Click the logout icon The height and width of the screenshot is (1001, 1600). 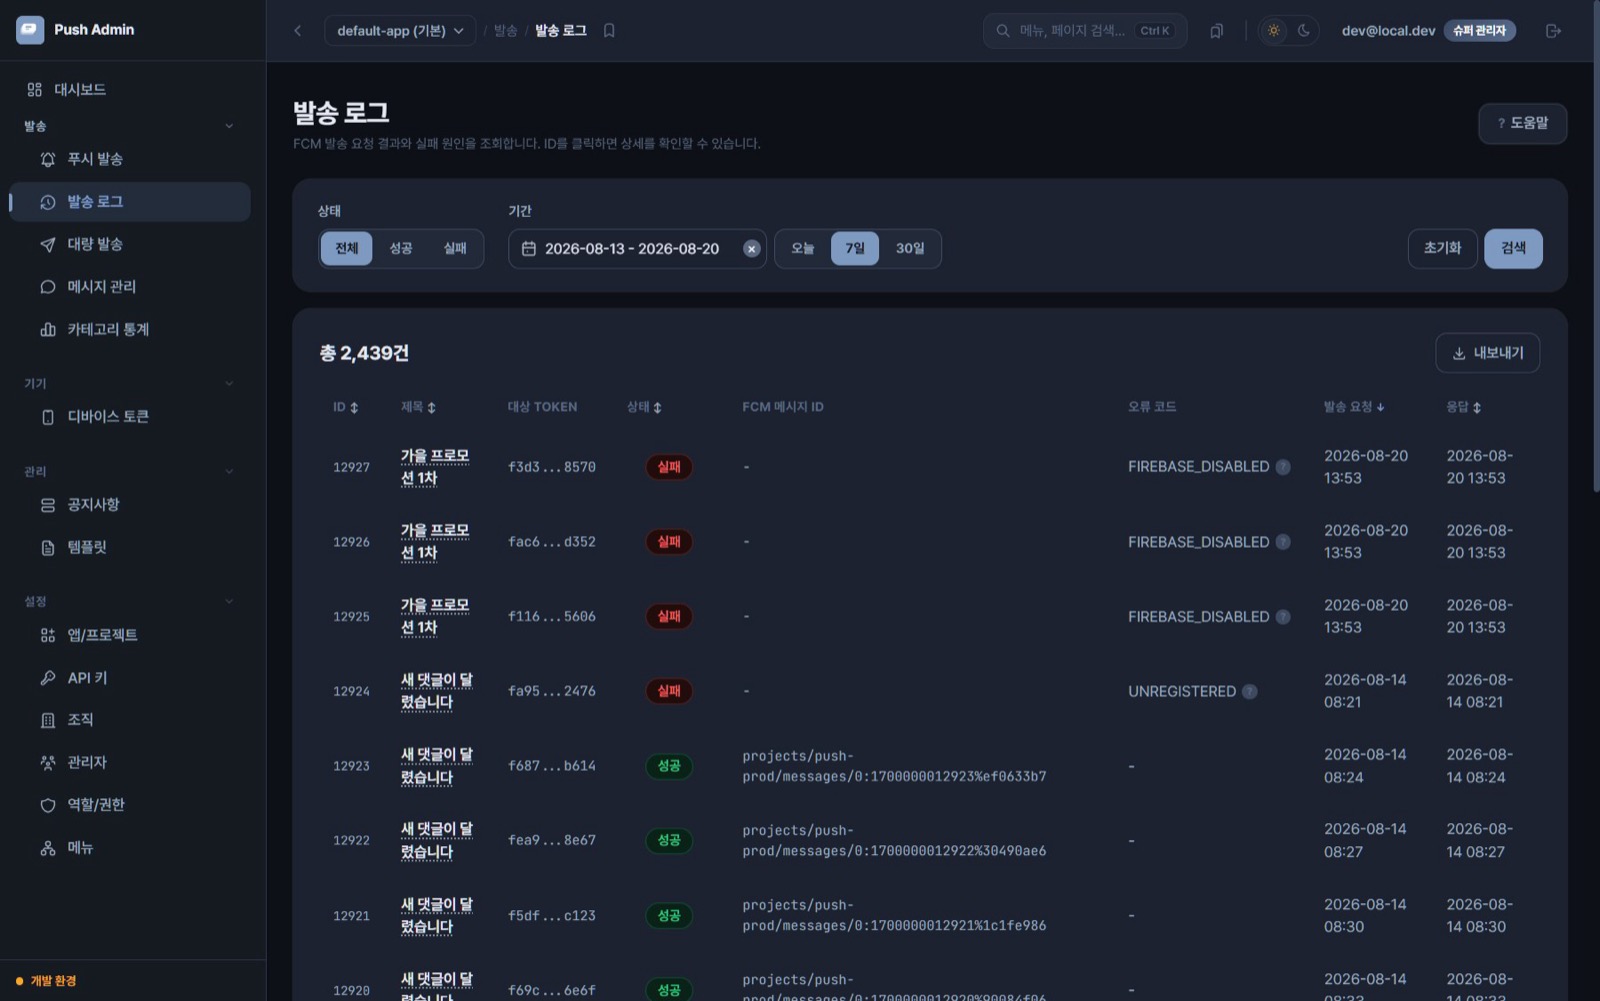(x=1553, y=31)
